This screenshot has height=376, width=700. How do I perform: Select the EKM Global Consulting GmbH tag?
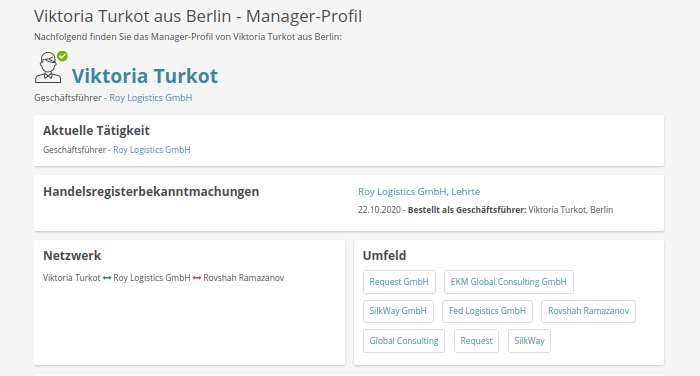pyautogui.click(x=508, y=282)
